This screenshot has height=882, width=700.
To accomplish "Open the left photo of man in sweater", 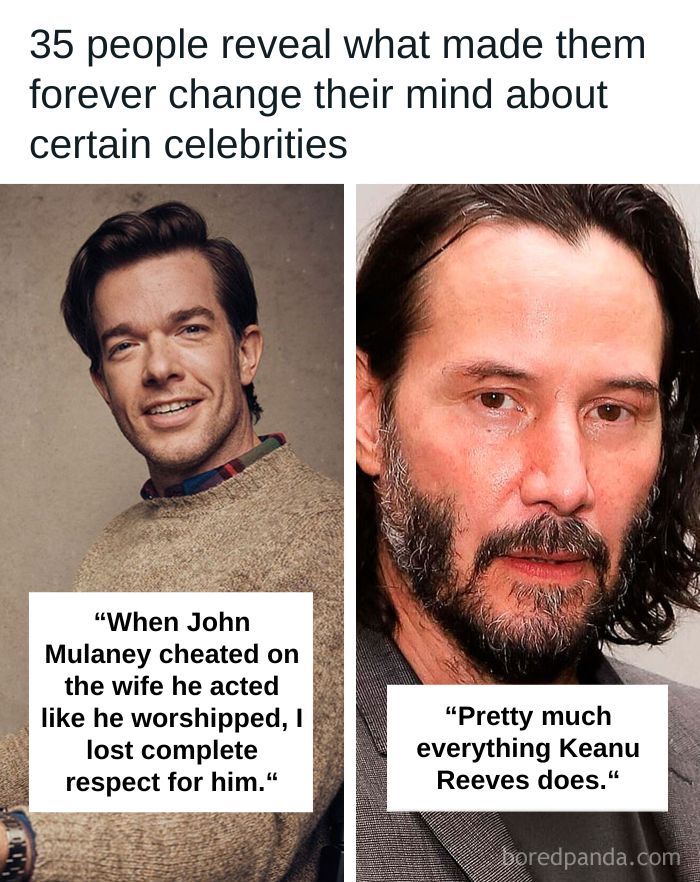I will (172, 533).
